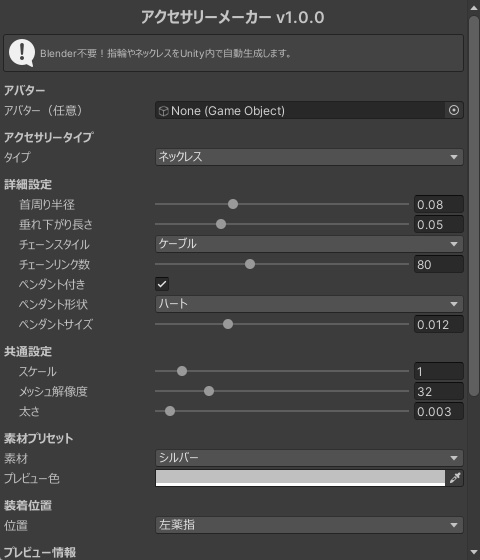Screen dimensions: 480x560
Task: Click the アバター（任意） label
Action: (44, 110)
